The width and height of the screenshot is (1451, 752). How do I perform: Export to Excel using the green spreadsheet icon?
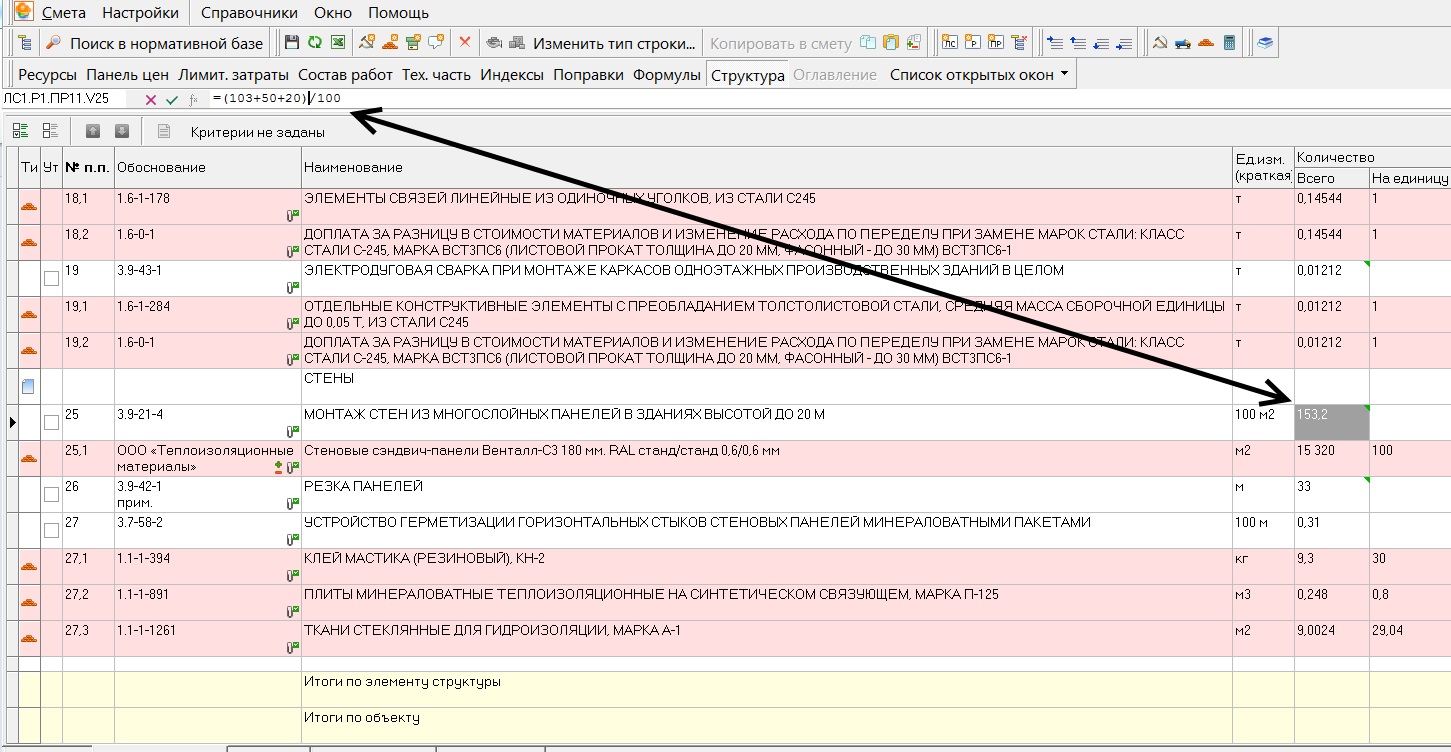[x=338, y=43]
